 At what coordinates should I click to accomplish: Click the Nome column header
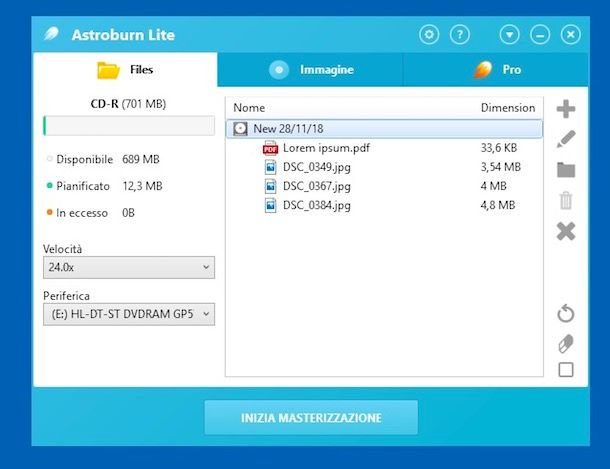point(249,108)
